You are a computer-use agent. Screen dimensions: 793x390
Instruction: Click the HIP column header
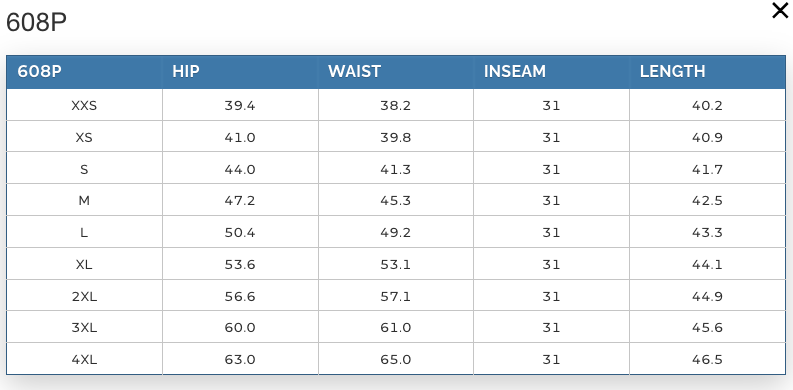[x=186, y=71]
